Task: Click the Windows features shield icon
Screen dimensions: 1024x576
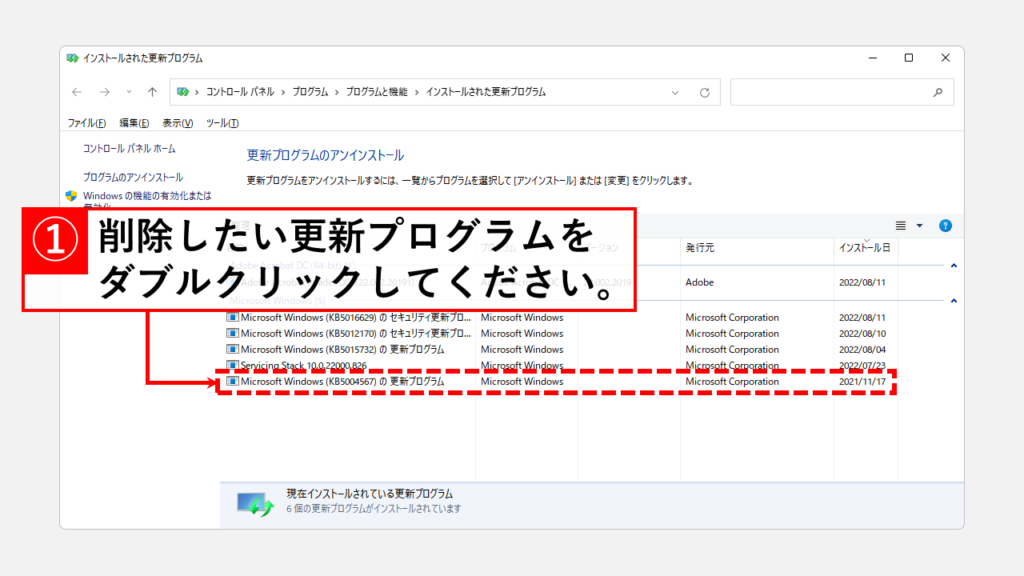Action: 72,196
